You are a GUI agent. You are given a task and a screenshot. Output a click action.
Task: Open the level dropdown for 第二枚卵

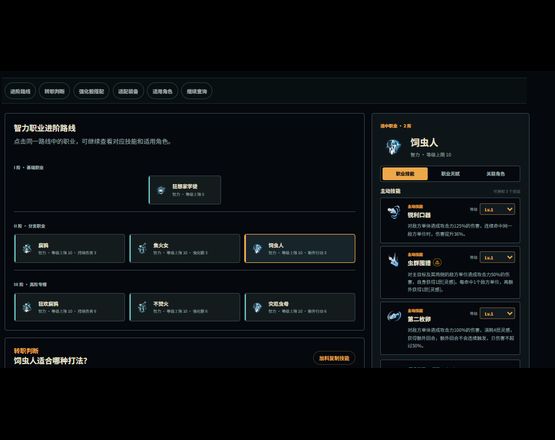497,314
